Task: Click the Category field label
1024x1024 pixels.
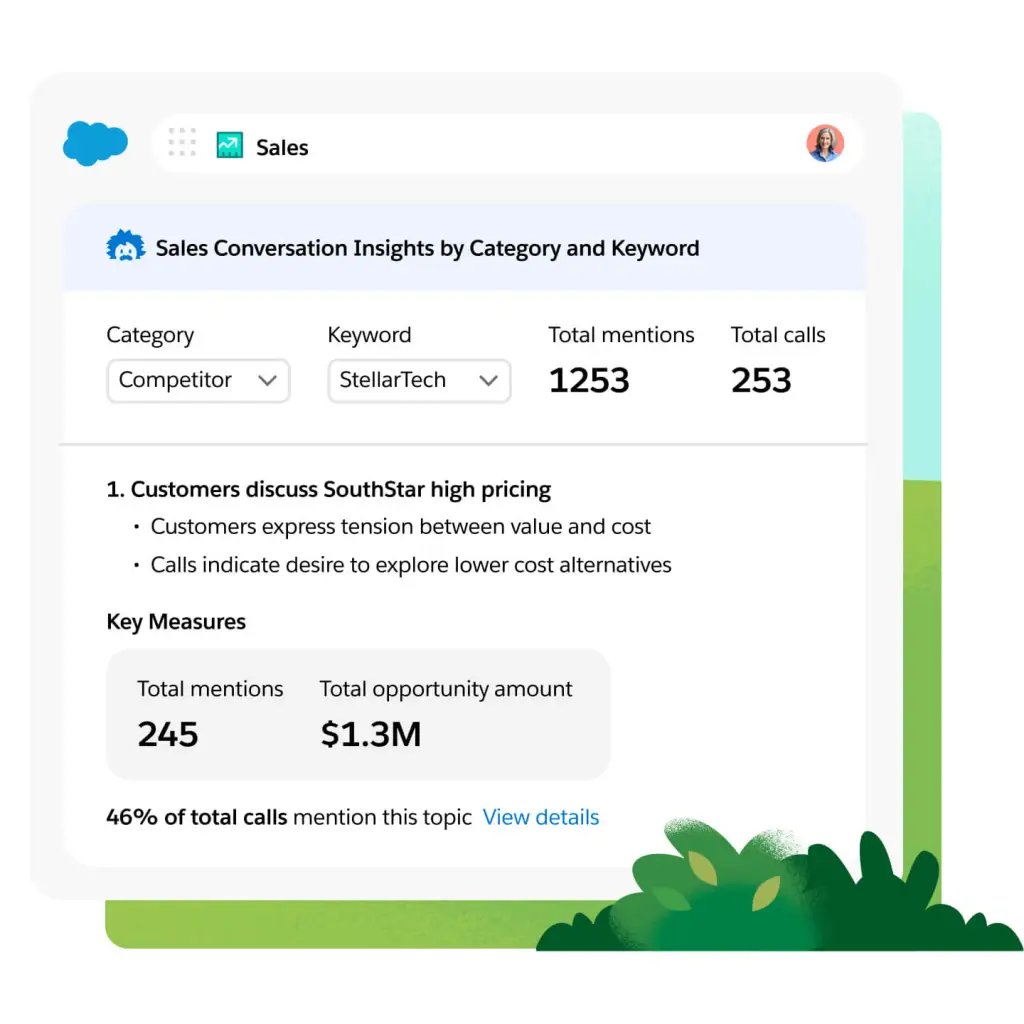Action: [150, 336]
